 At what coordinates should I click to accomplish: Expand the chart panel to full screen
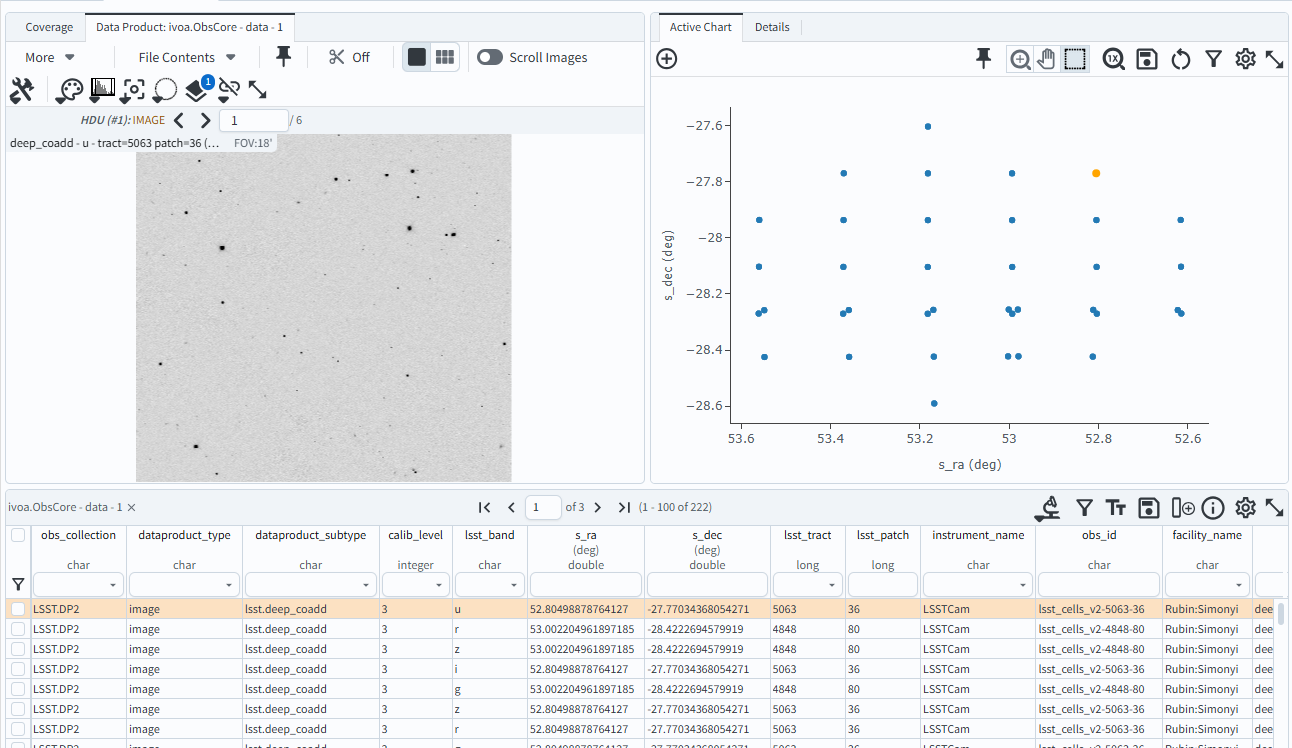click(1274, 59)
